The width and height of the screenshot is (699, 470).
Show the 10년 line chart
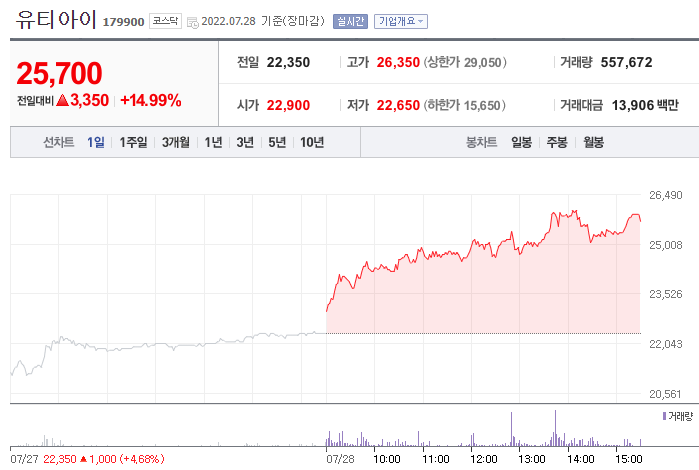312,142
